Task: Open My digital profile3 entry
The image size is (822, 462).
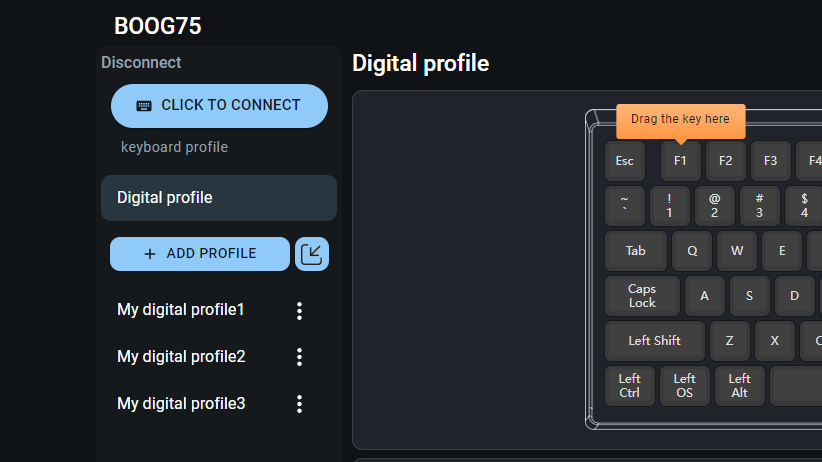Action: (181, 404)
